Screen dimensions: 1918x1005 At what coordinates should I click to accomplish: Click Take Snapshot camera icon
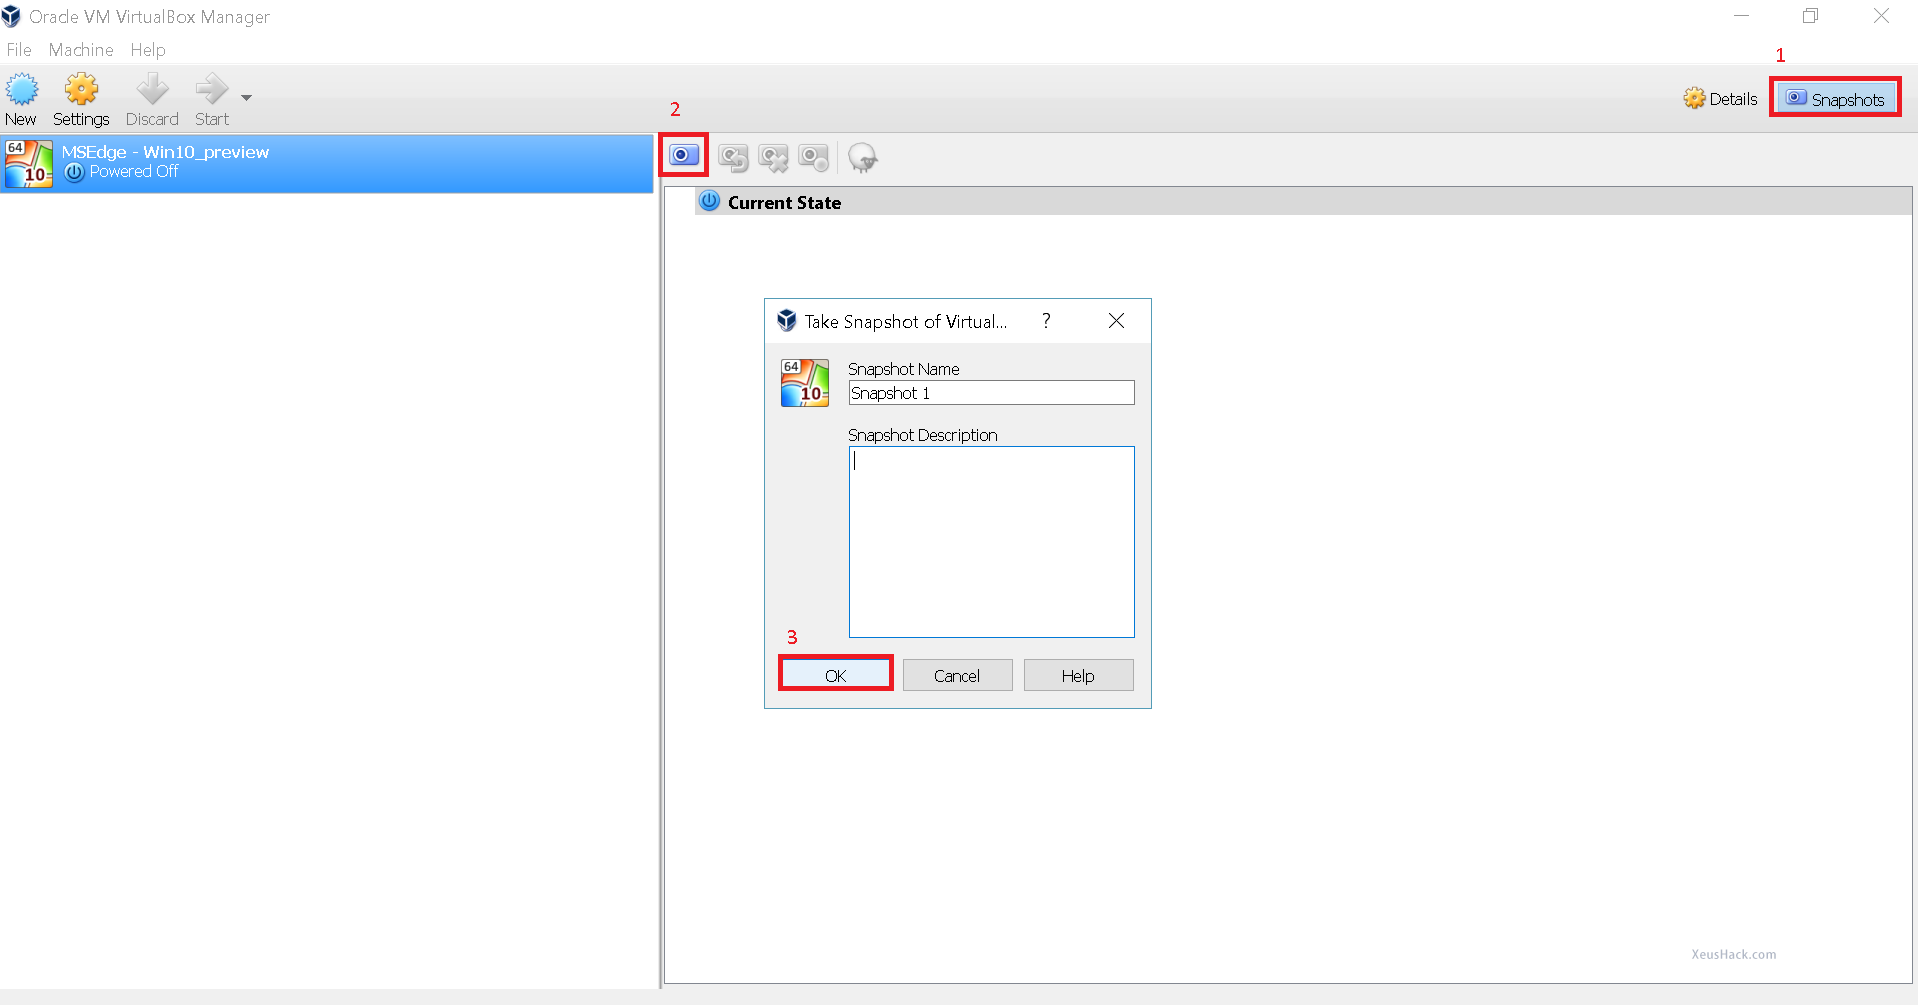coord(684,155)
